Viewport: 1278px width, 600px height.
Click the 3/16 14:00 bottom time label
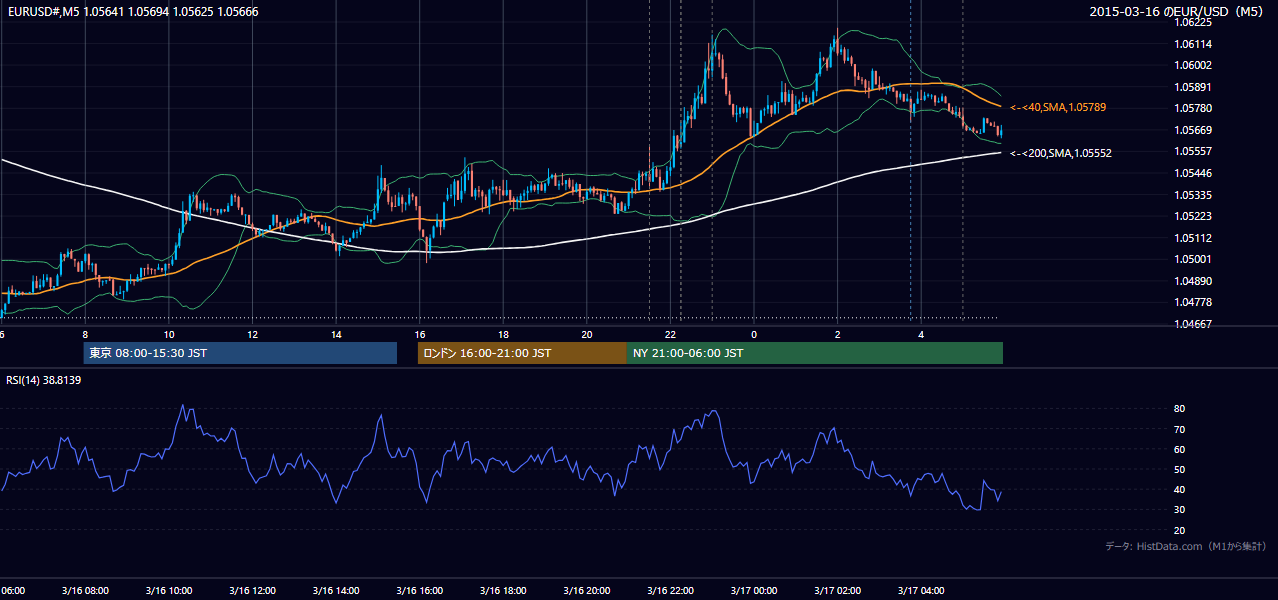tap(335, 591)
